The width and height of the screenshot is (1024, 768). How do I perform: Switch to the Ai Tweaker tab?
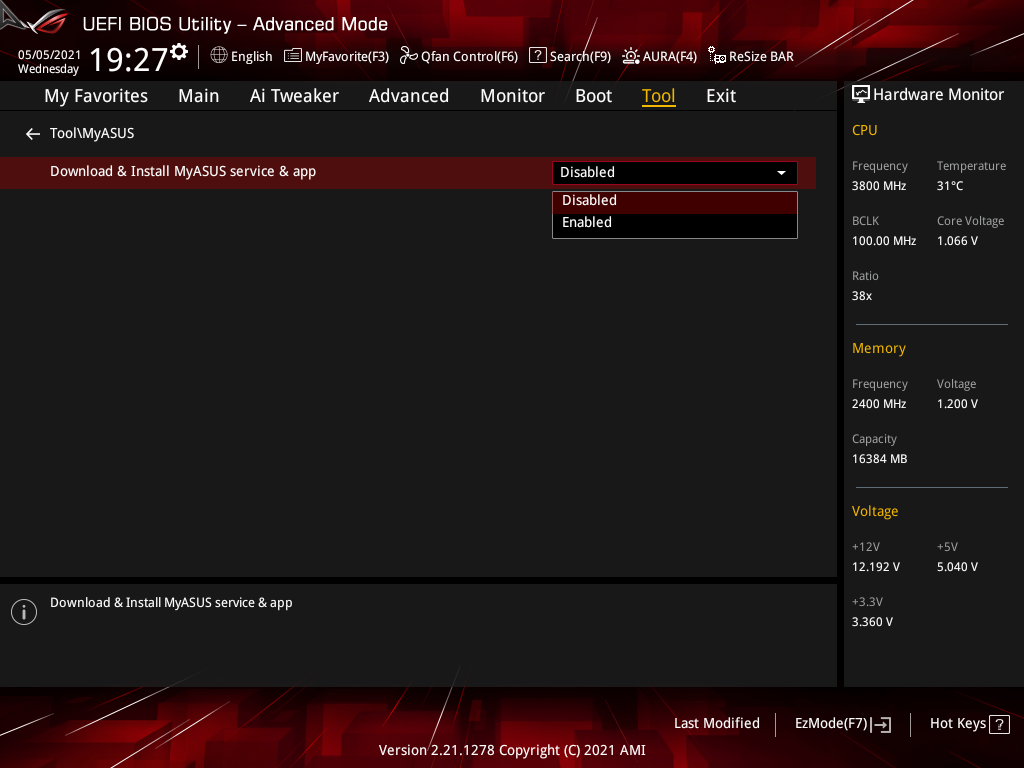(294, 96)
